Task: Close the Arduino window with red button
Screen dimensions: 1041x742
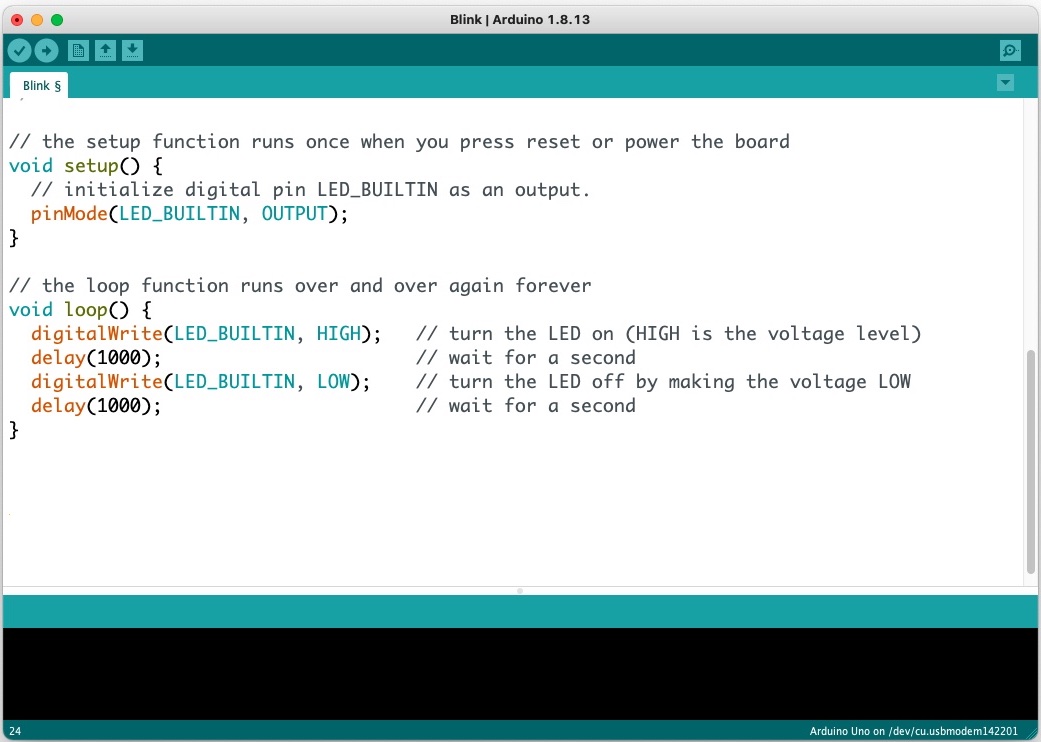Action: click(17, 20)
